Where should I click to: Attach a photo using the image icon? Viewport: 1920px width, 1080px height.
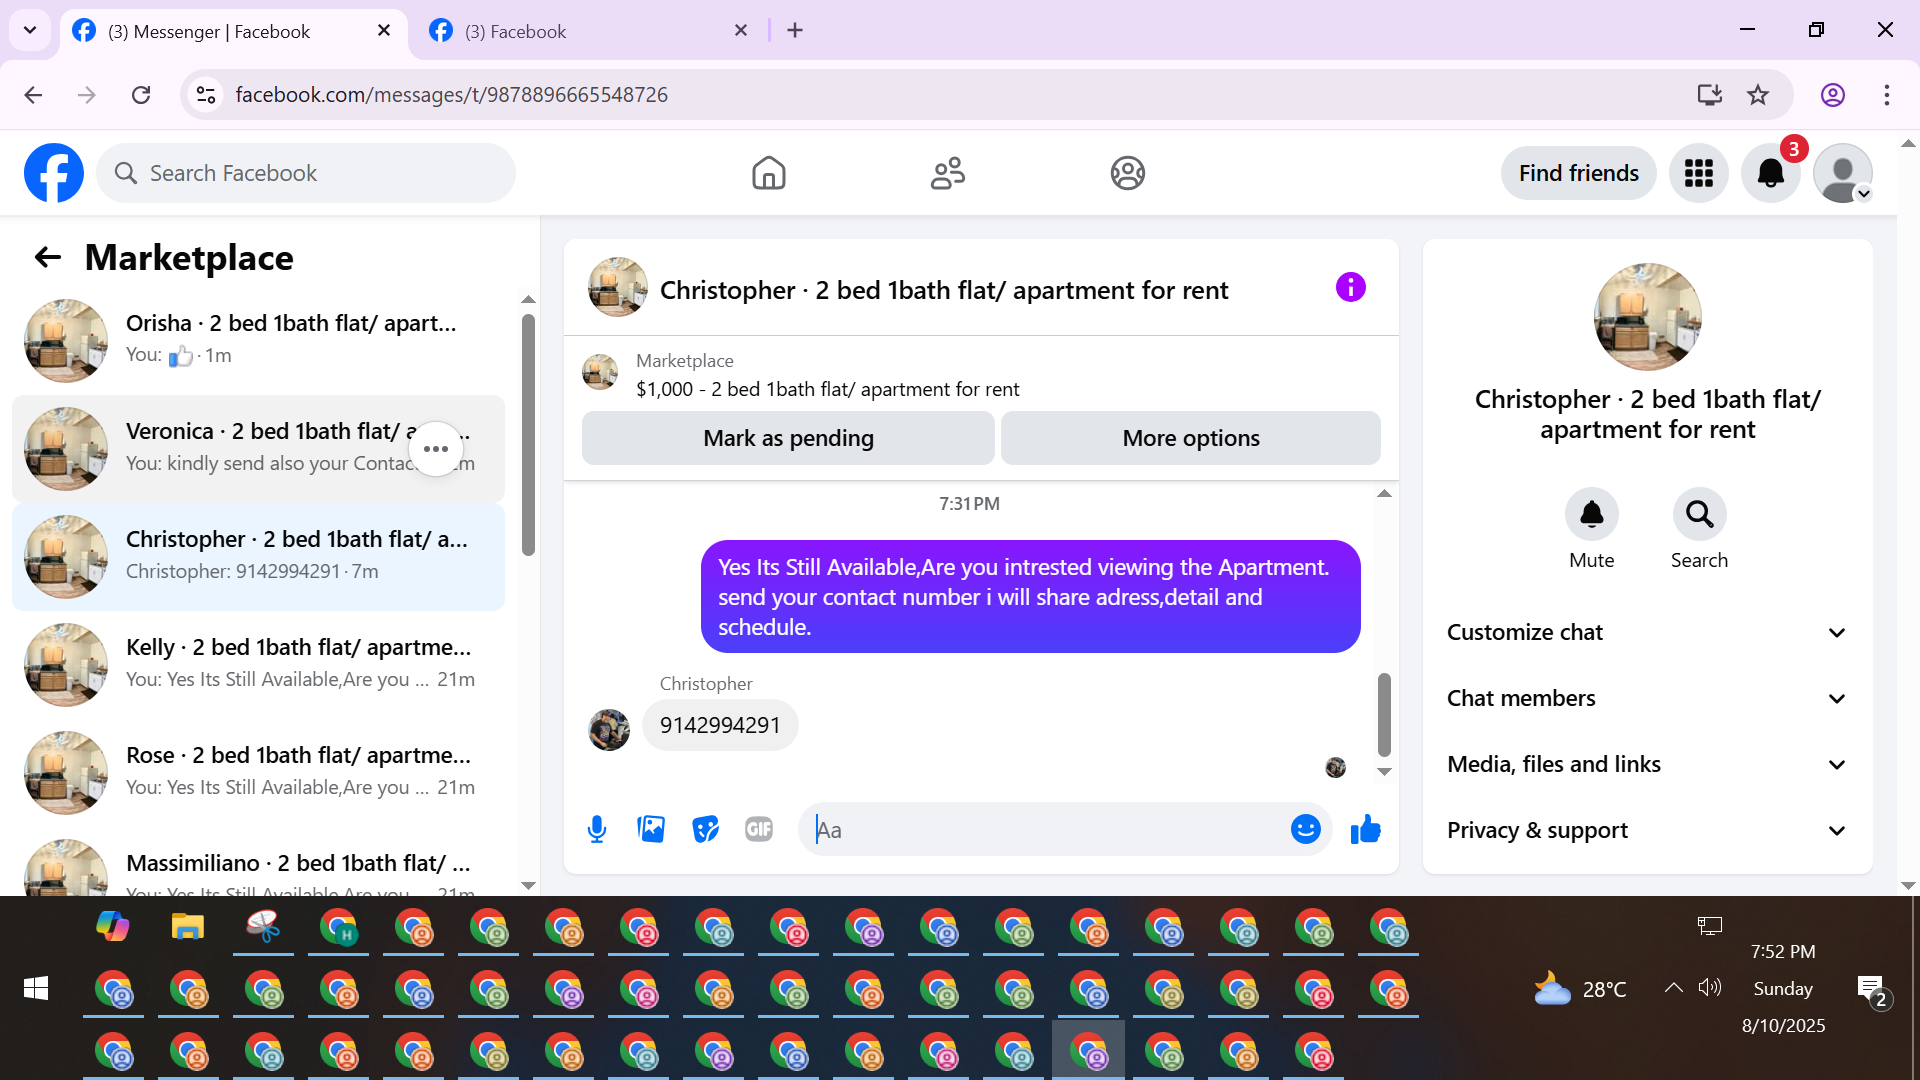click(x=651, y=829)
